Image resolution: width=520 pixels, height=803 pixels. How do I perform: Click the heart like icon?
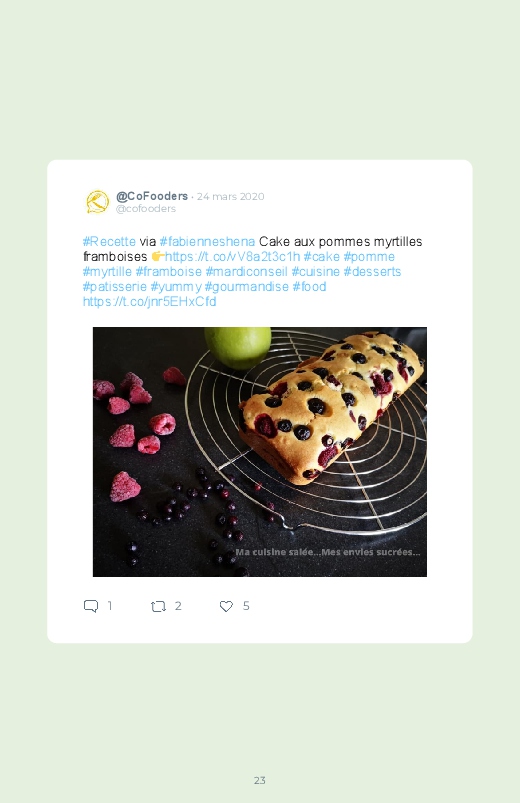click(x=226, y=606)
